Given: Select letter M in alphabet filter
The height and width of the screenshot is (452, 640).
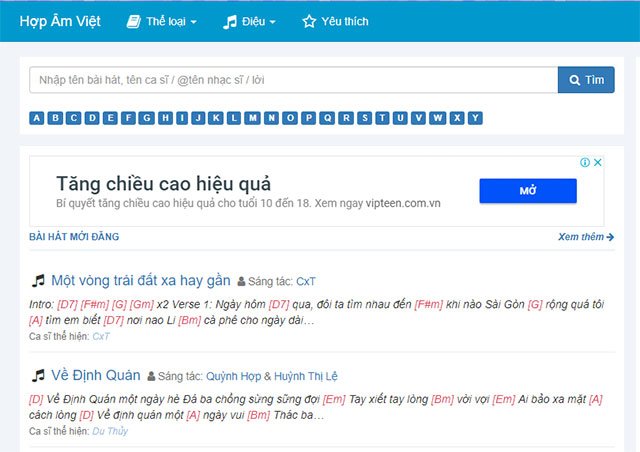Looking at the screenshot, I should coord(253,118).
